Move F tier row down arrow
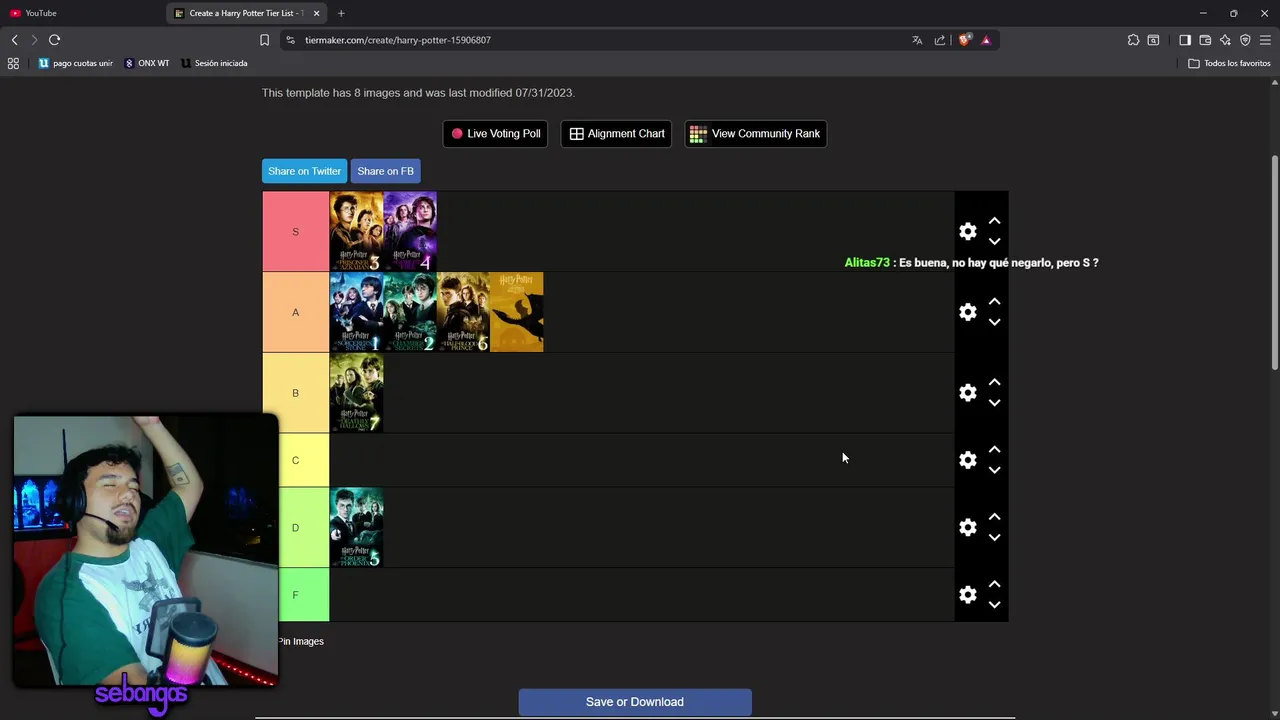The image size is (1280, 720). tap(994, 605)
